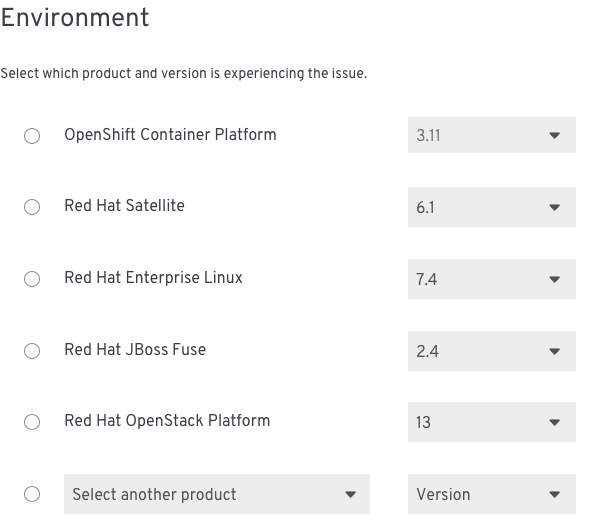
Task: Open the 3.11 version dropdown for OpenShift
Action: point(492,135)
